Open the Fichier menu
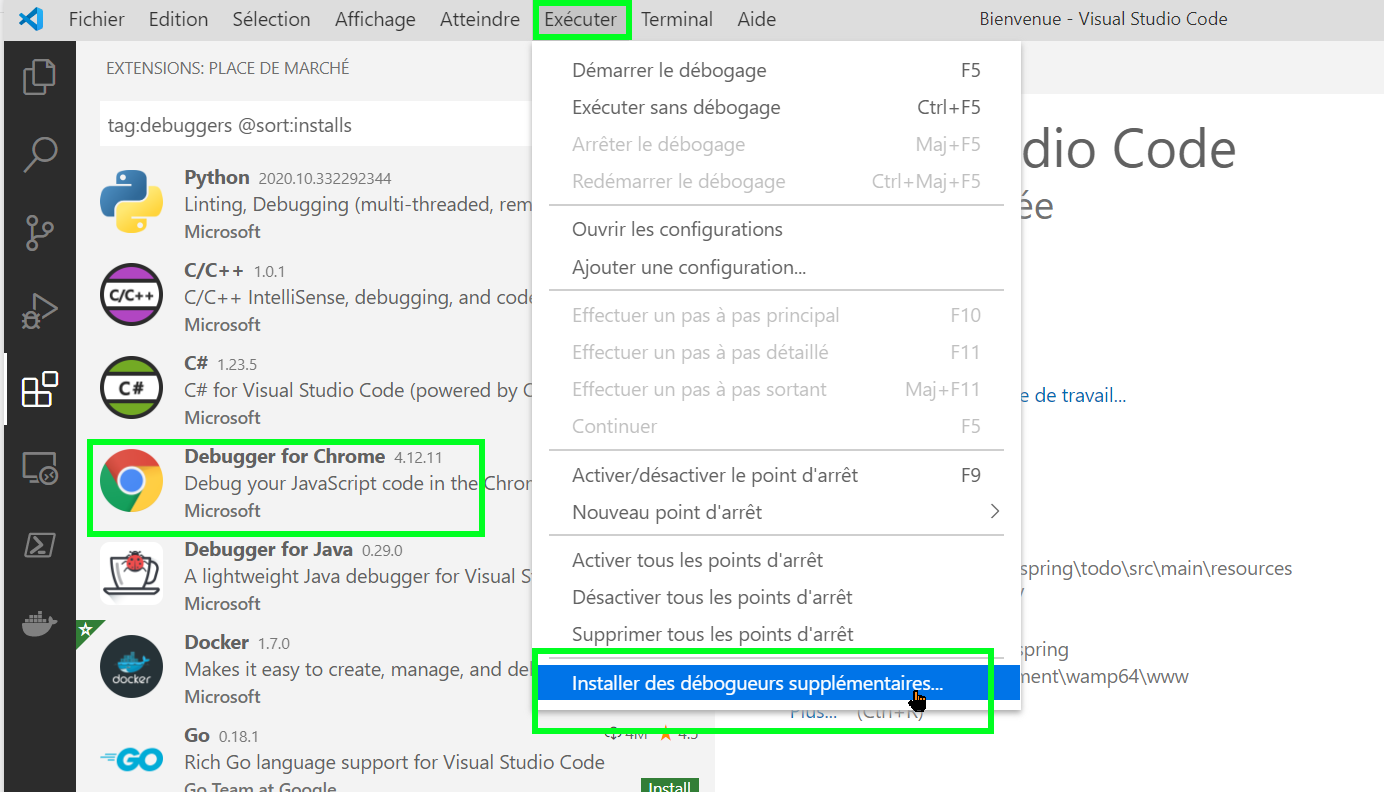Screen dimensions: 1384x792 (x=97, y=19)
